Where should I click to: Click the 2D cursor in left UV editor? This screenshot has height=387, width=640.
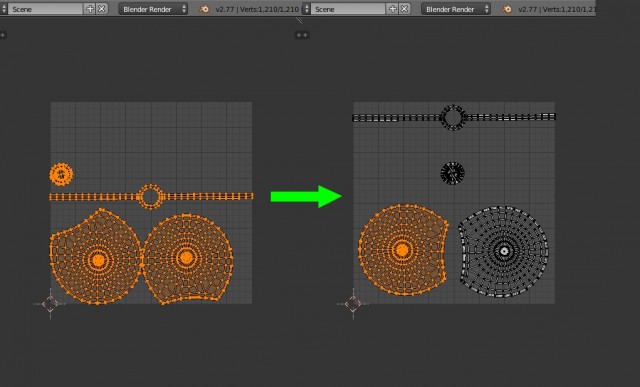pos(50,304)
